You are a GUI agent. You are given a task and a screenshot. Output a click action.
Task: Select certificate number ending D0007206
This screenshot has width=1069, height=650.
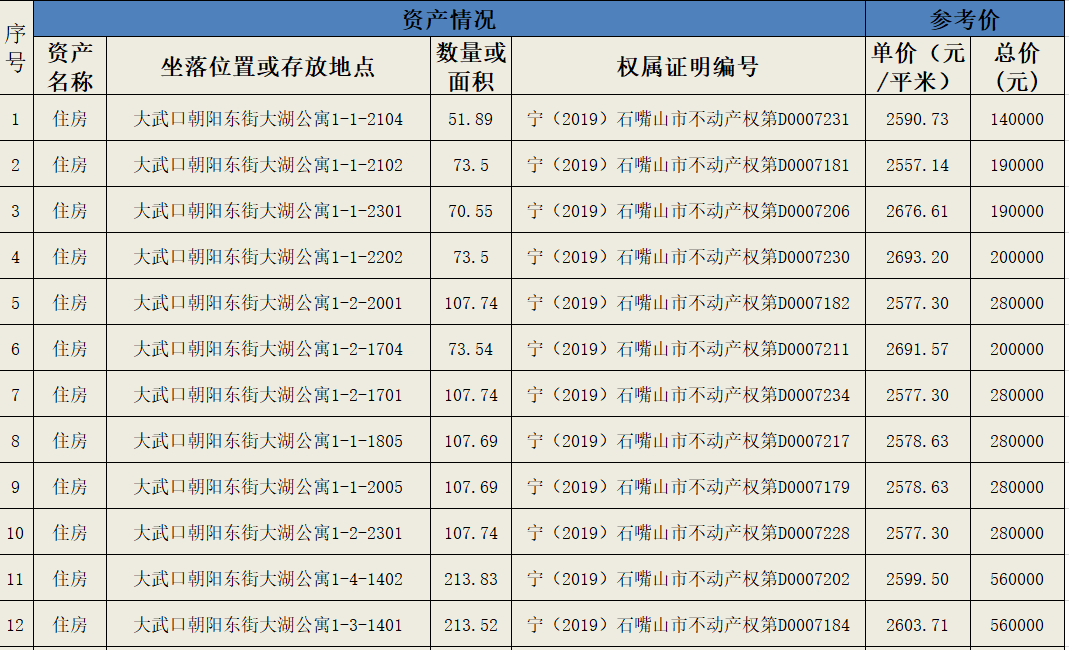click(x=688, y=211)
